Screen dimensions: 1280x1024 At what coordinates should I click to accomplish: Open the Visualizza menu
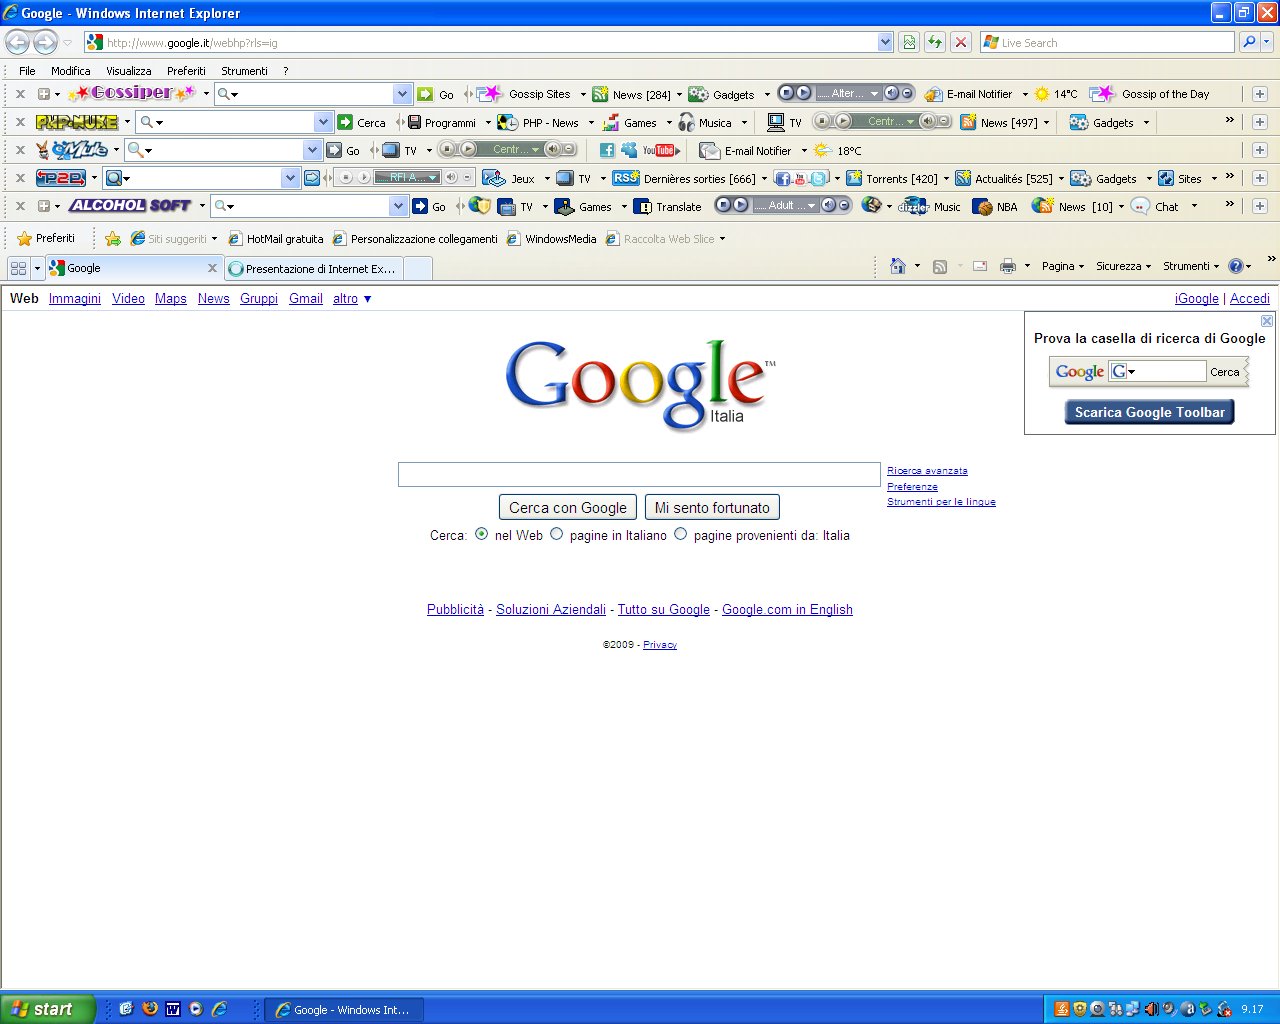[x=129, y=71]
